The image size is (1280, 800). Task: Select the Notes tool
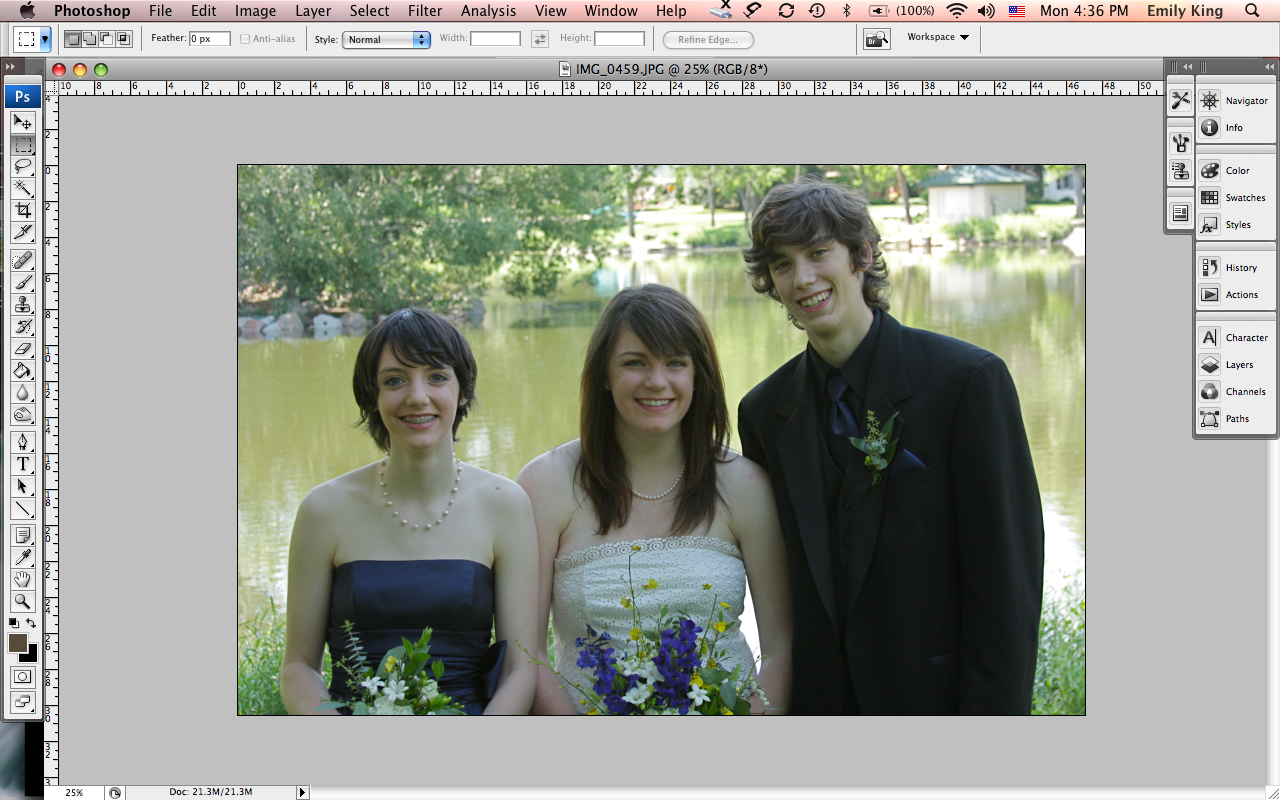coord(22,535)
